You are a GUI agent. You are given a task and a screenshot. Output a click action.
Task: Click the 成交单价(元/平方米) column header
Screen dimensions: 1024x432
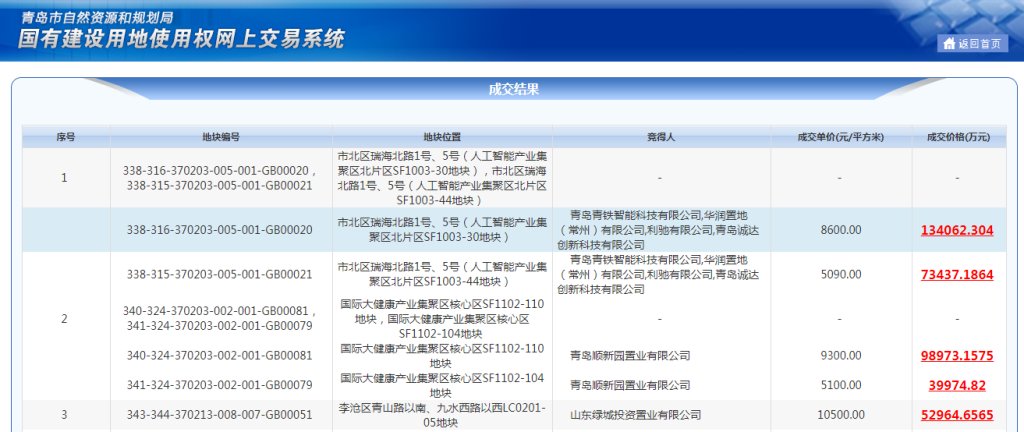(840, 137)
